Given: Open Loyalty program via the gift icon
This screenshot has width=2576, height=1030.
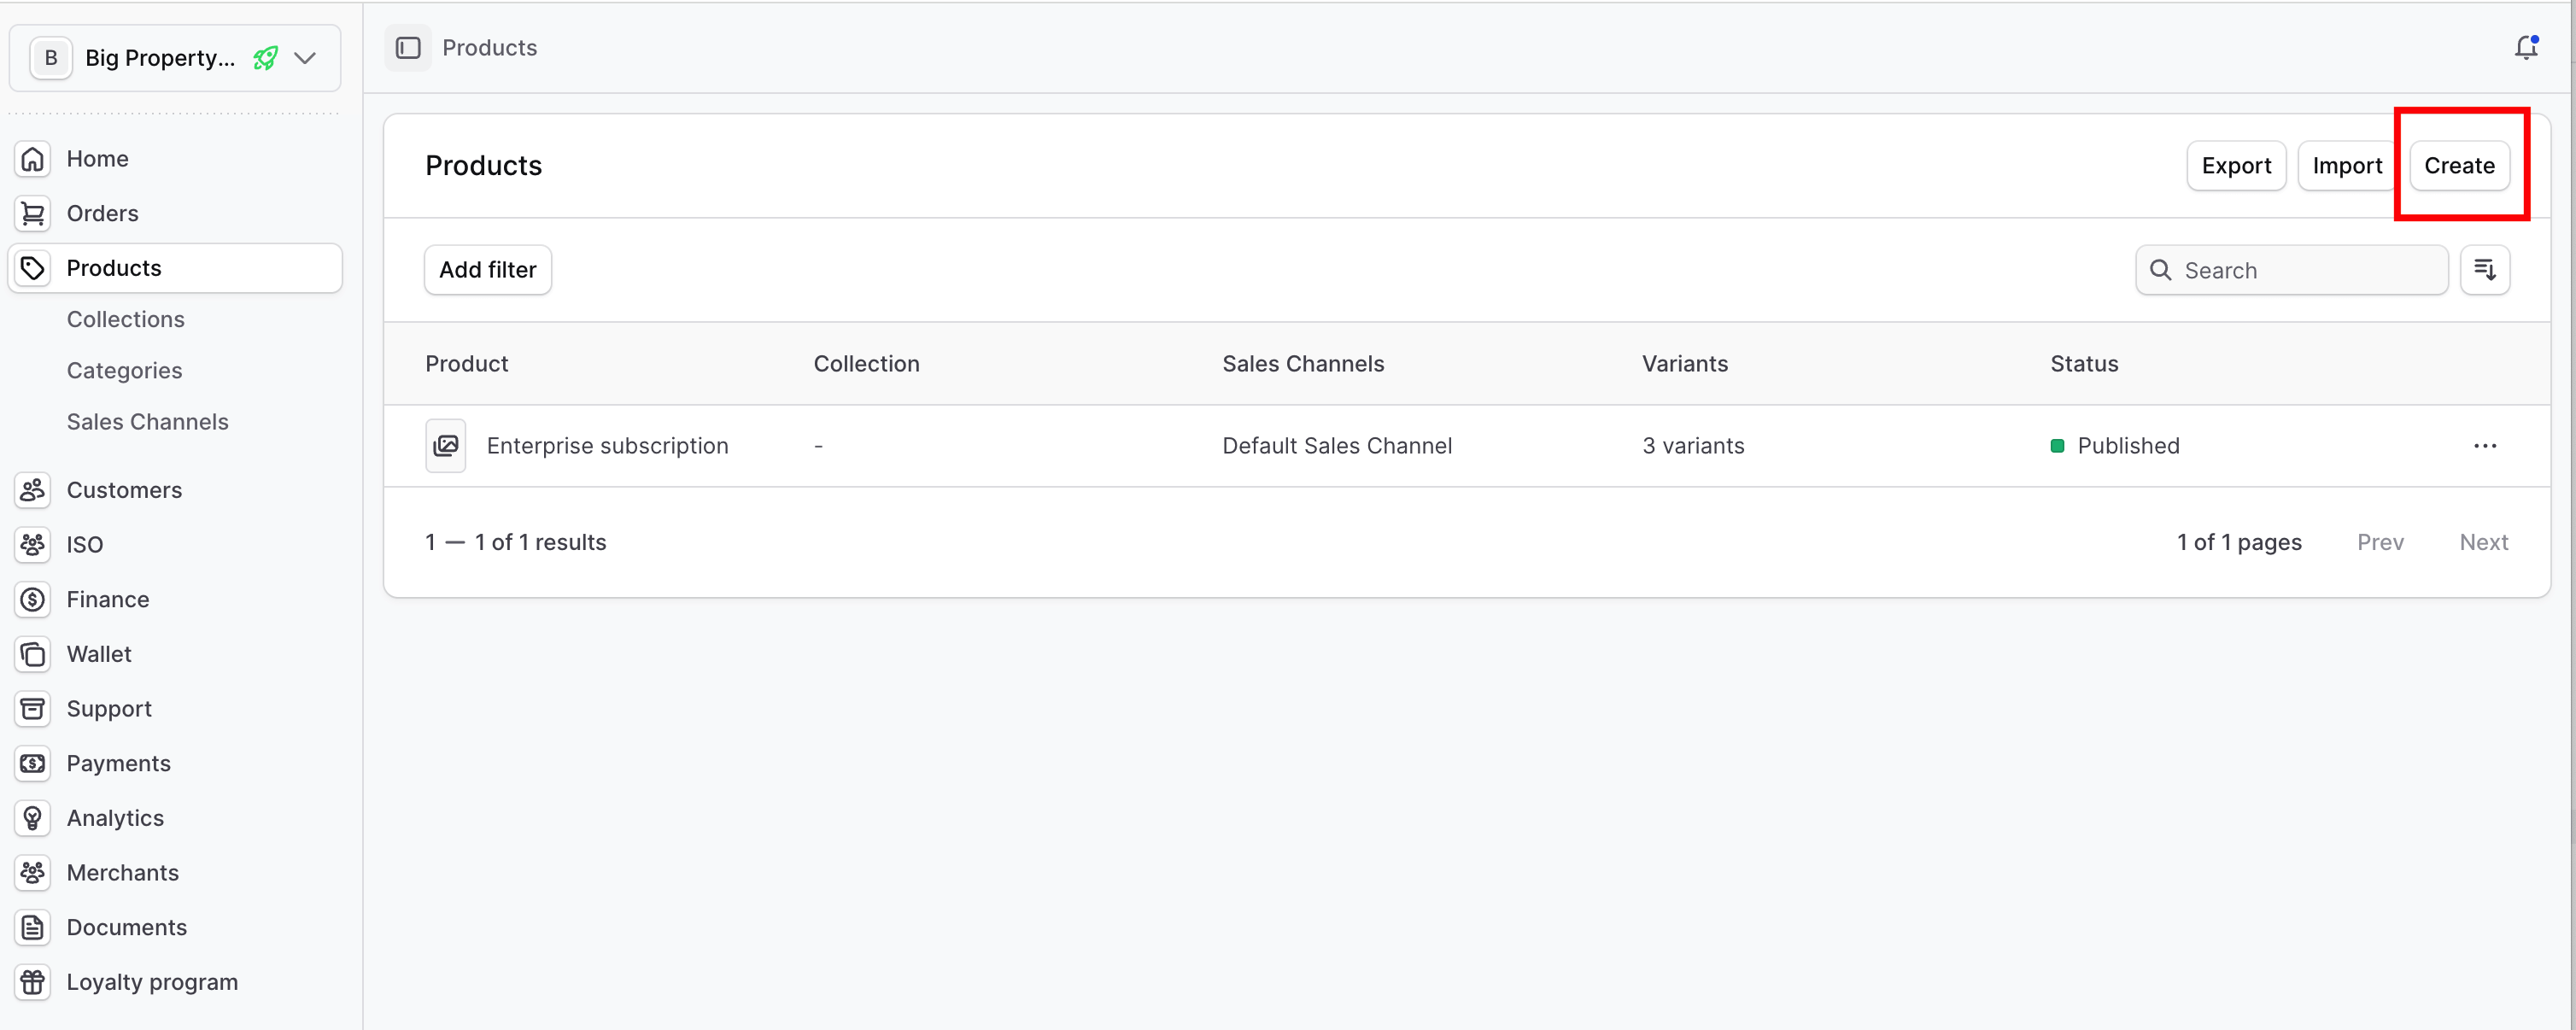Looking at the screenshot, I should point(33,981).
